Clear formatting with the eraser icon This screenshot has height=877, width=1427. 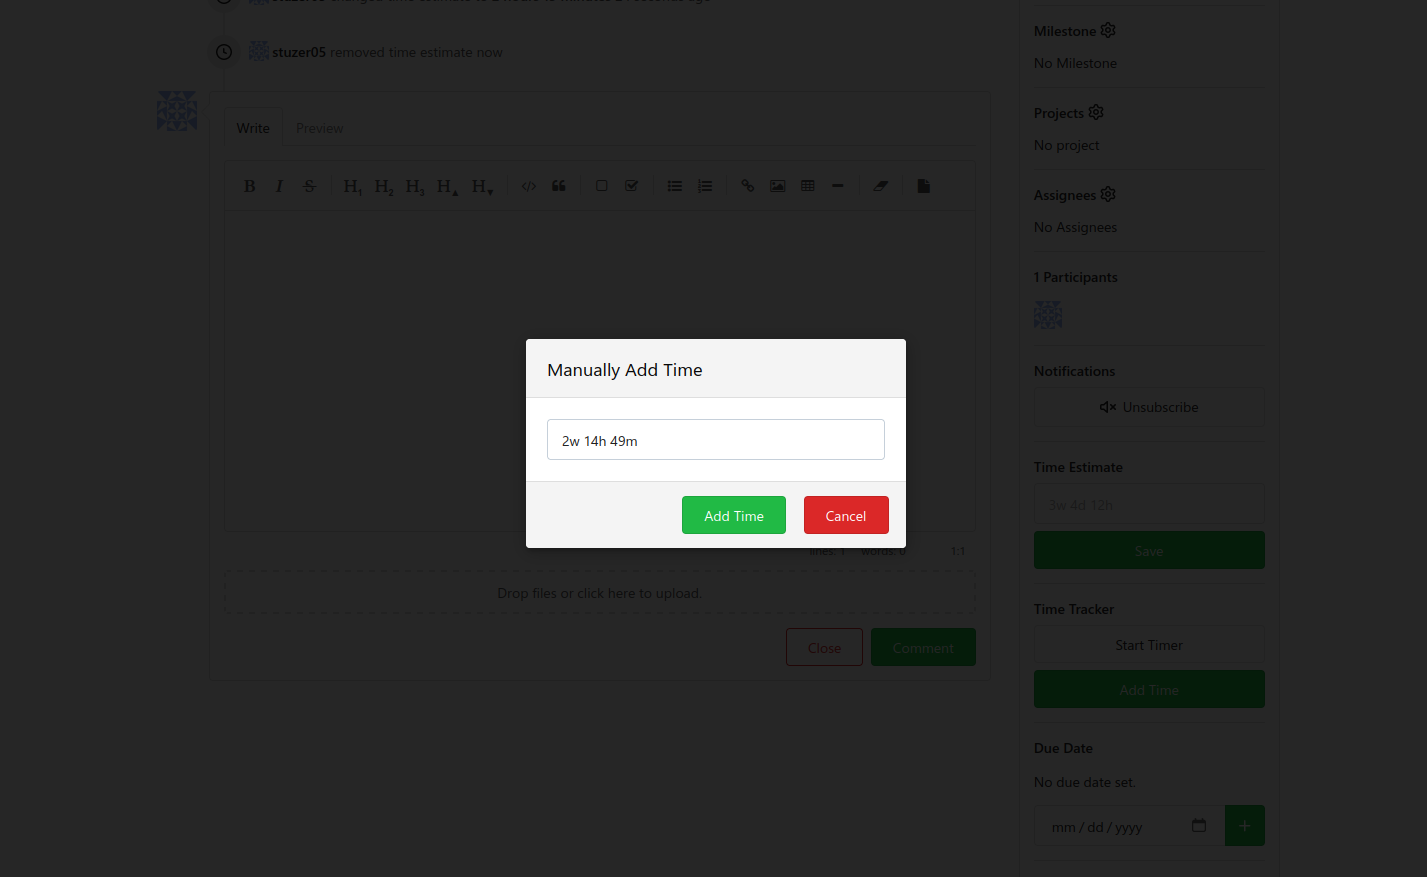tap(880, 186)
